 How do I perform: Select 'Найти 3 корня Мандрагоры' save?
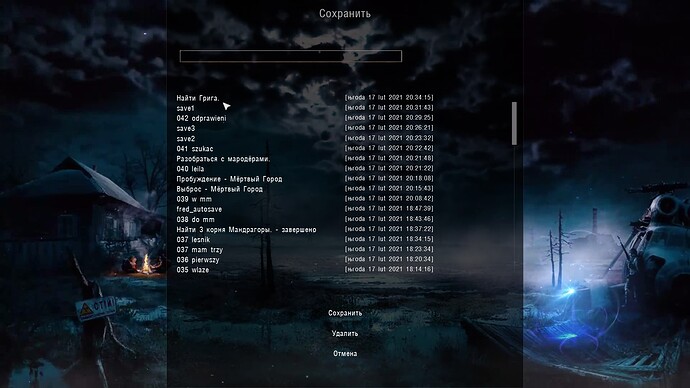[x=305, y=229]
